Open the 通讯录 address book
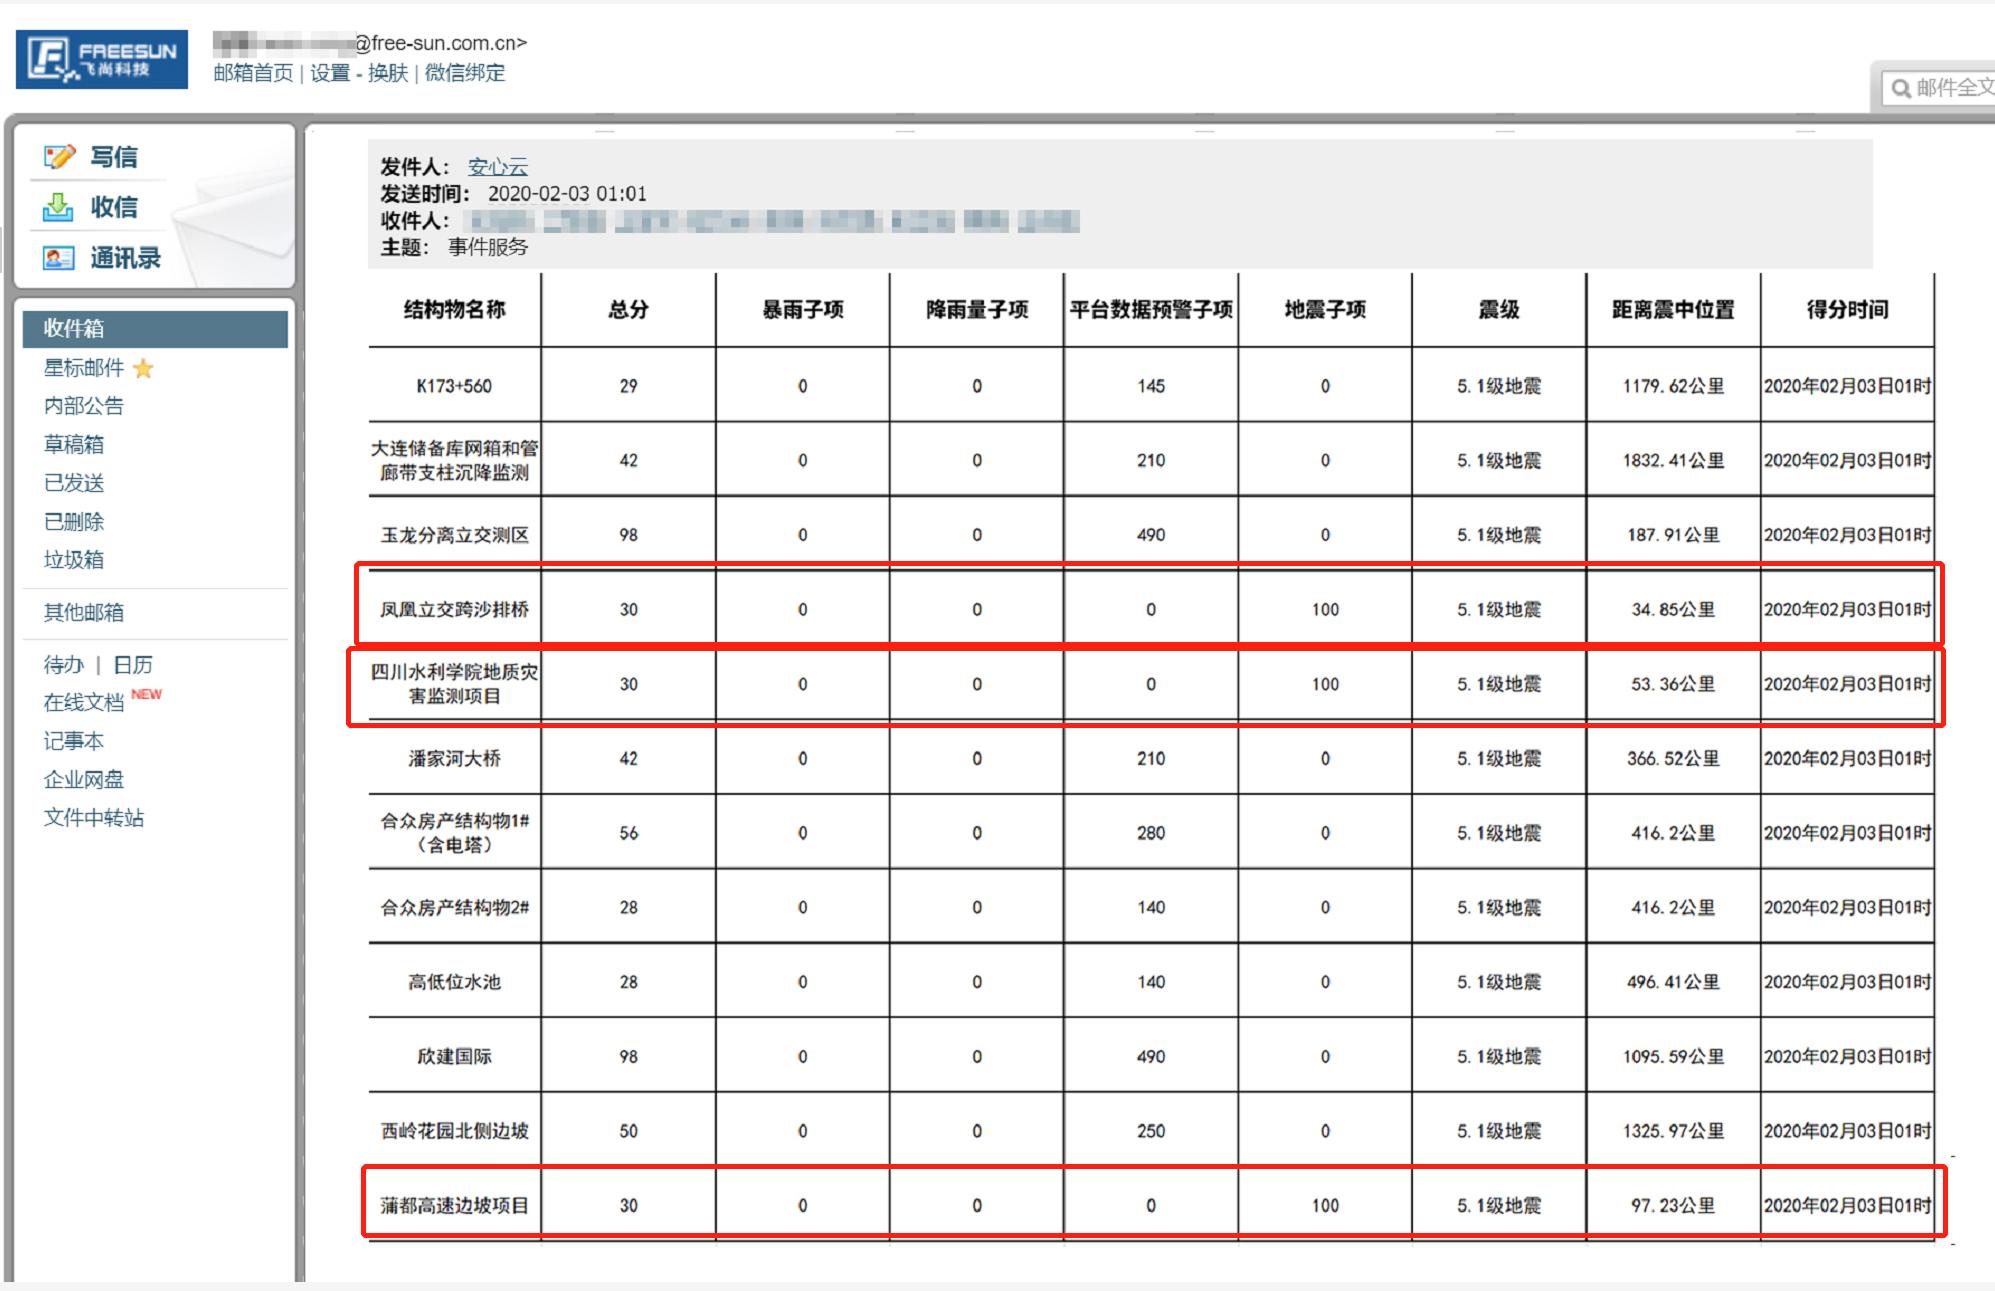This screenshot has height=1291, width=1995. point(126,258)
